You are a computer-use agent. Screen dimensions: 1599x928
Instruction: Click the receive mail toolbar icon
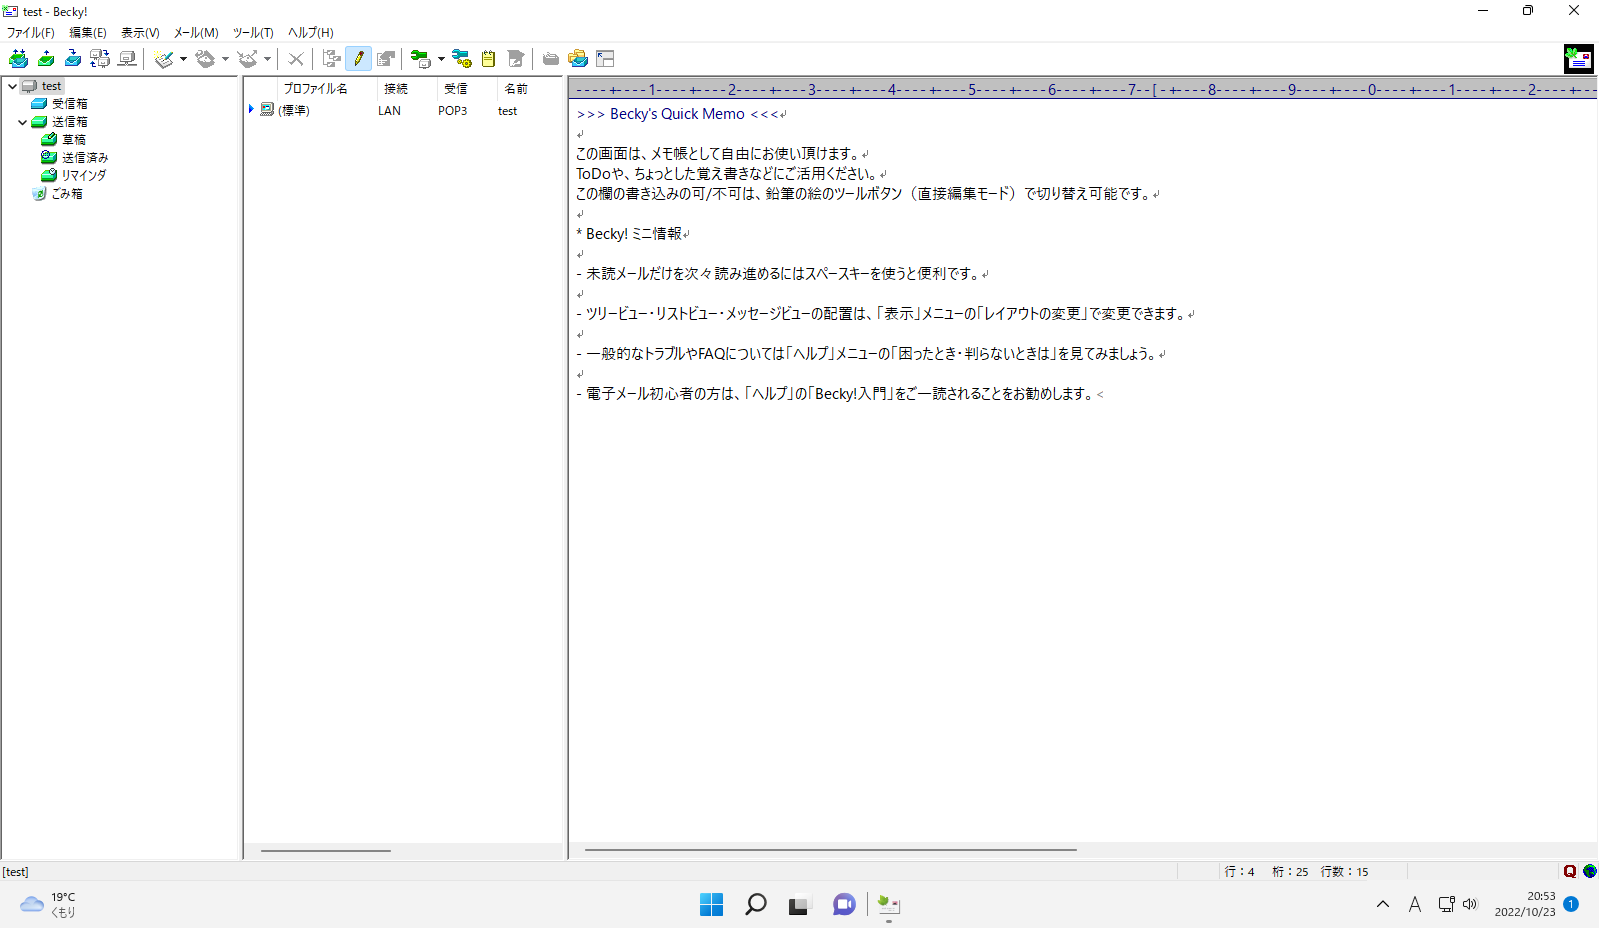73,59
